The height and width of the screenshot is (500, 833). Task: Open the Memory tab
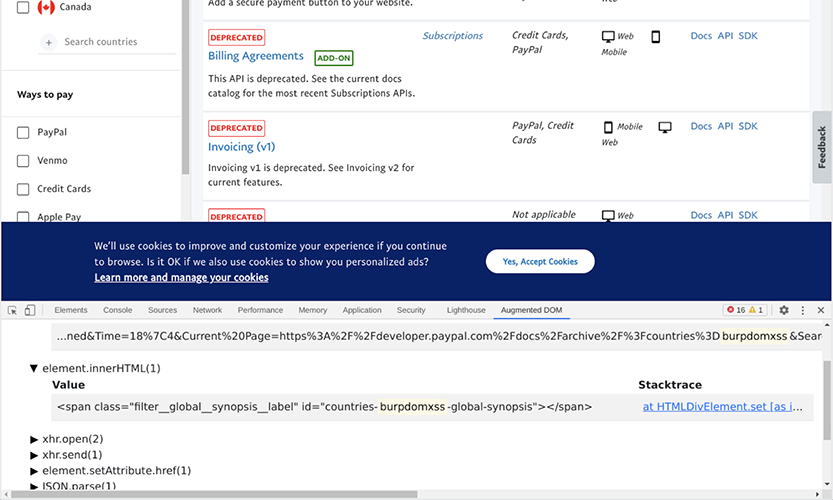(312, 310)
